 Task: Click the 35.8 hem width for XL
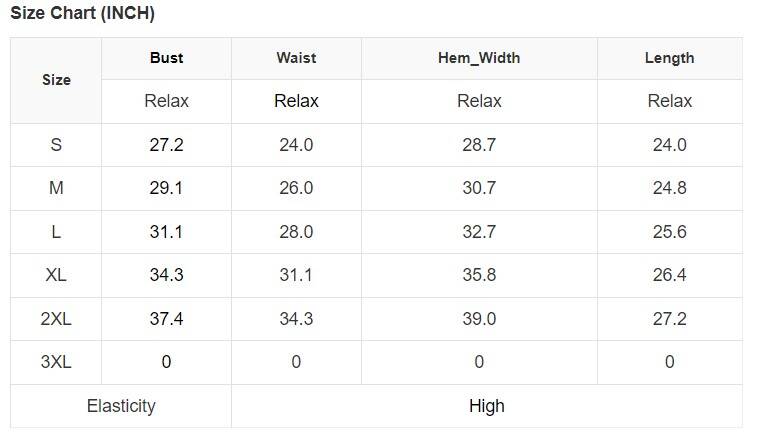[479, 275]
